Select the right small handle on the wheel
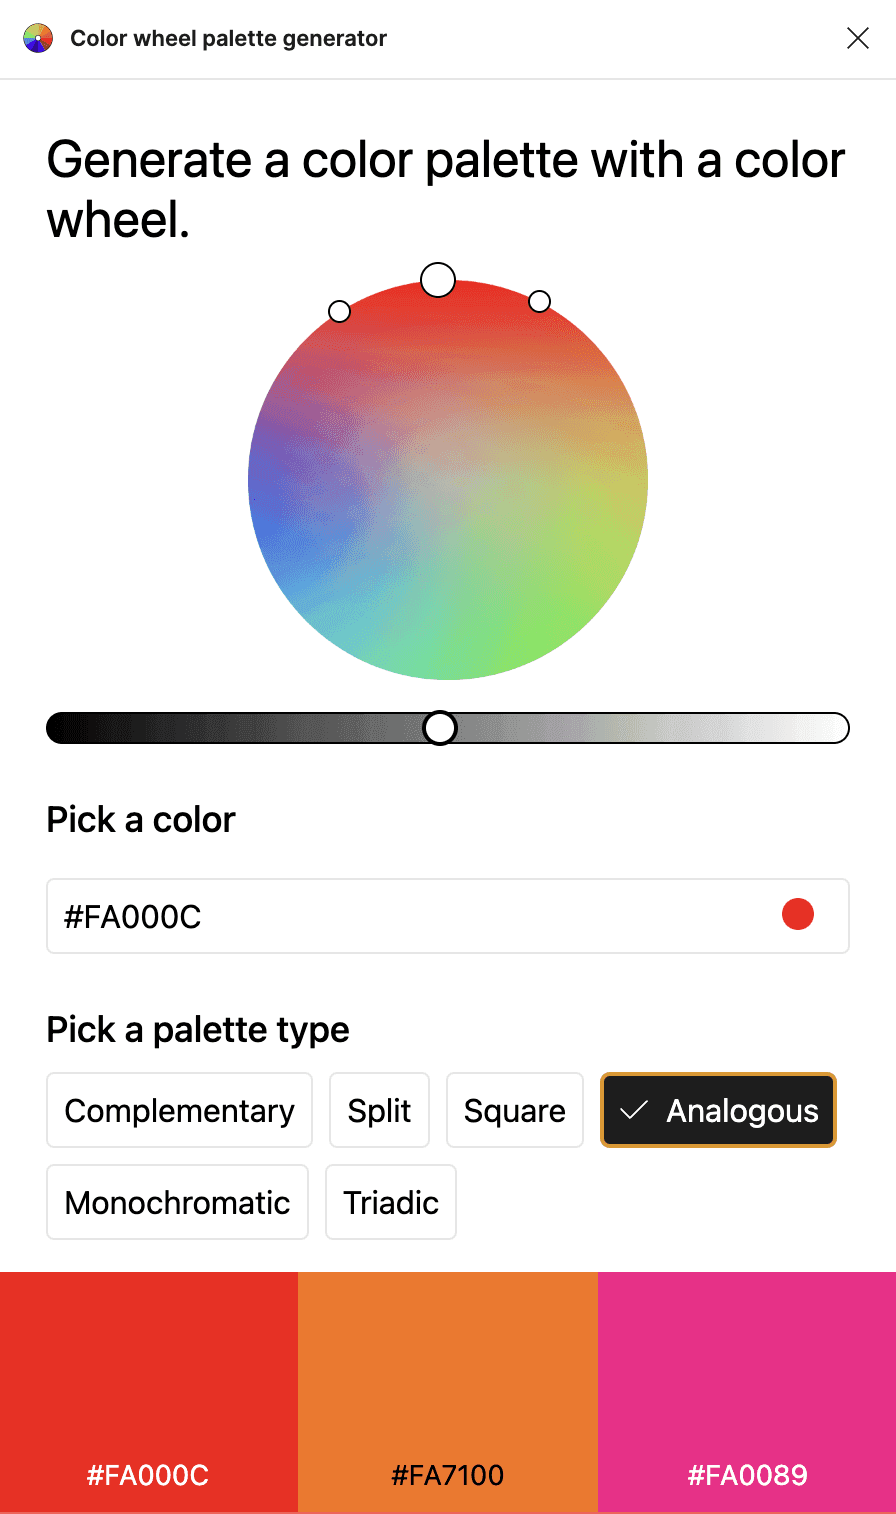896x1514 pixels. 539,301
